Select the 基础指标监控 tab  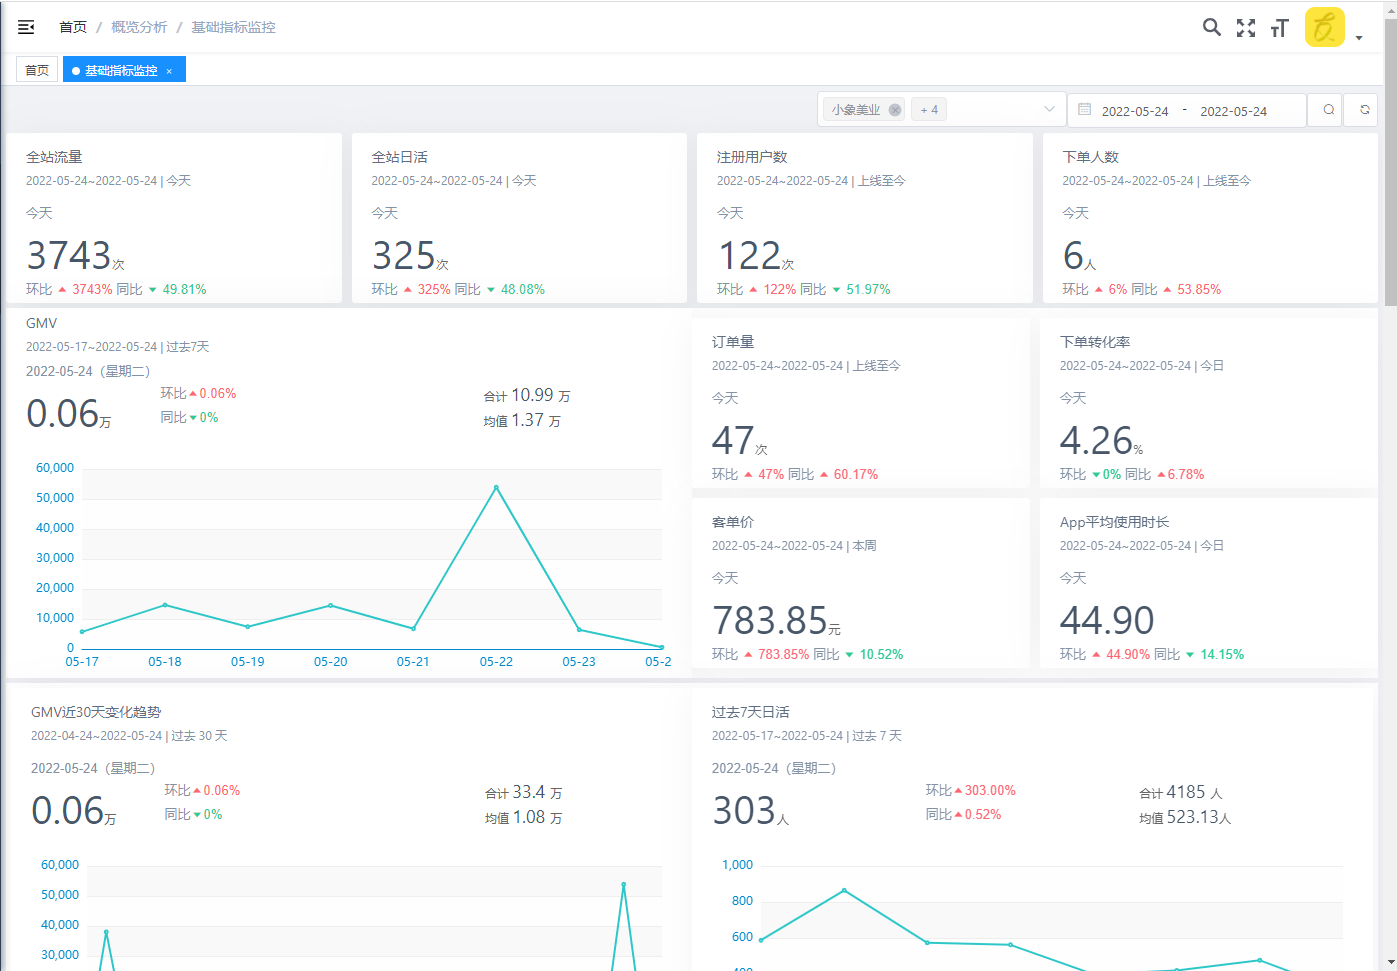[120, 70]
